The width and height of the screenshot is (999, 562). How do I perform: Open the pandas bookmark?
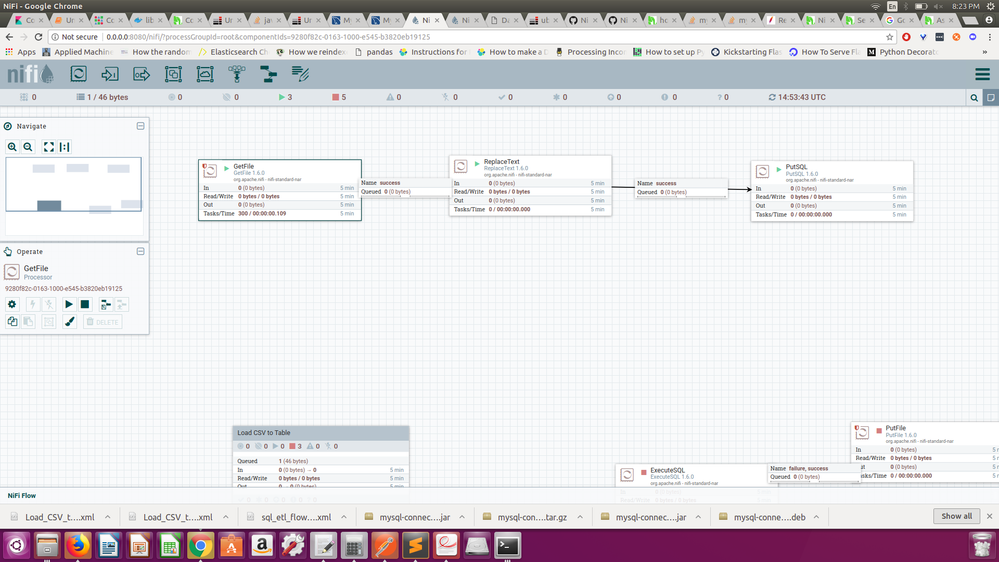coord(373,52)
